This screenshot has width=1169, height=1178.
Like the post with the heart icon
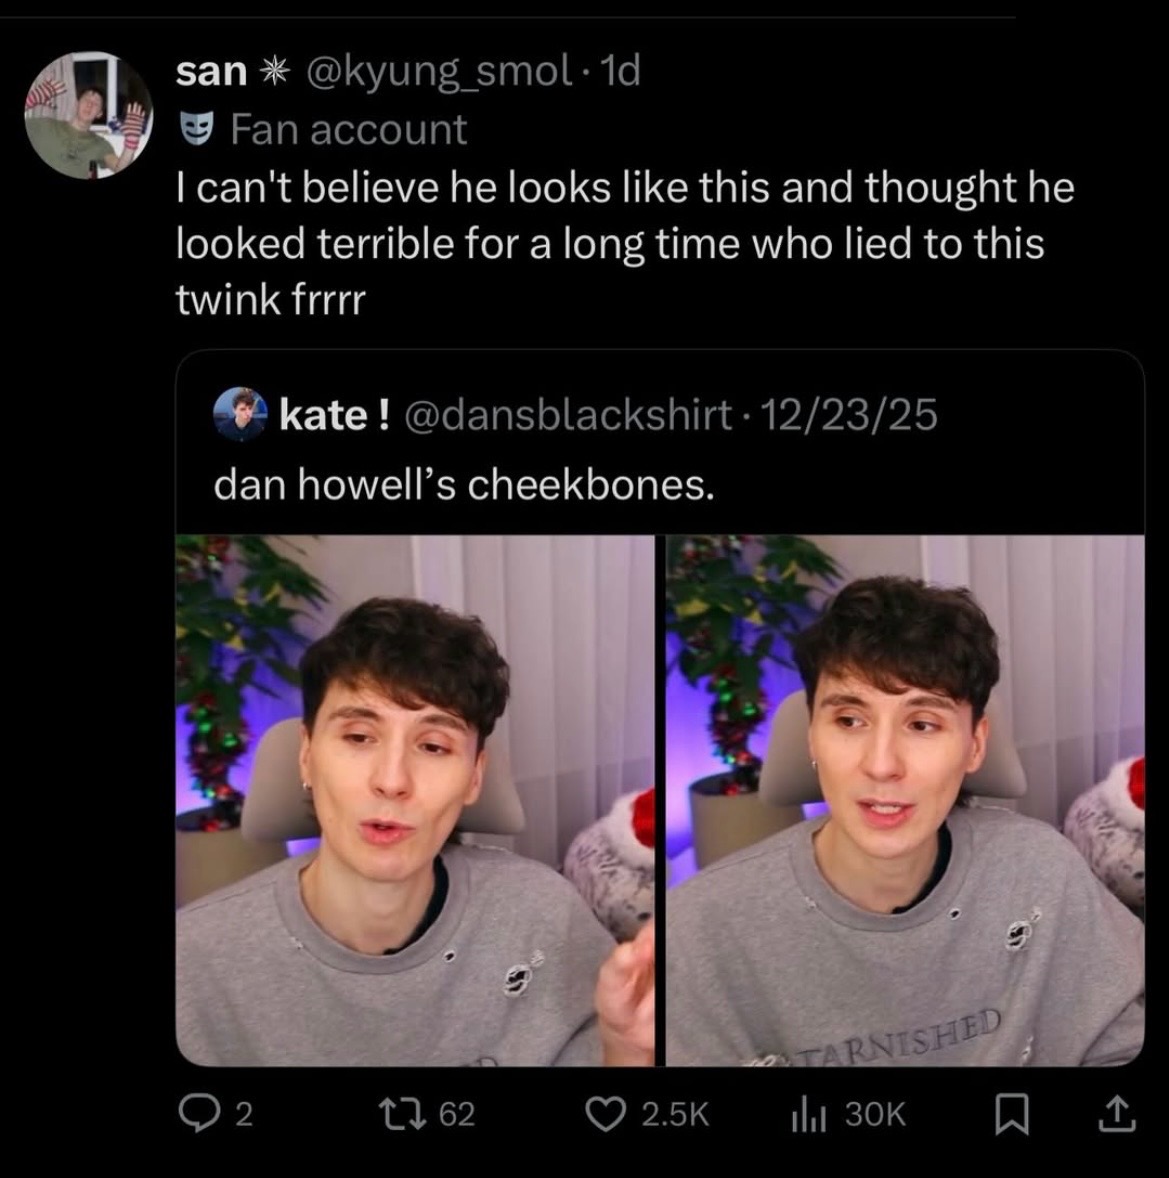pos(605,1113)
